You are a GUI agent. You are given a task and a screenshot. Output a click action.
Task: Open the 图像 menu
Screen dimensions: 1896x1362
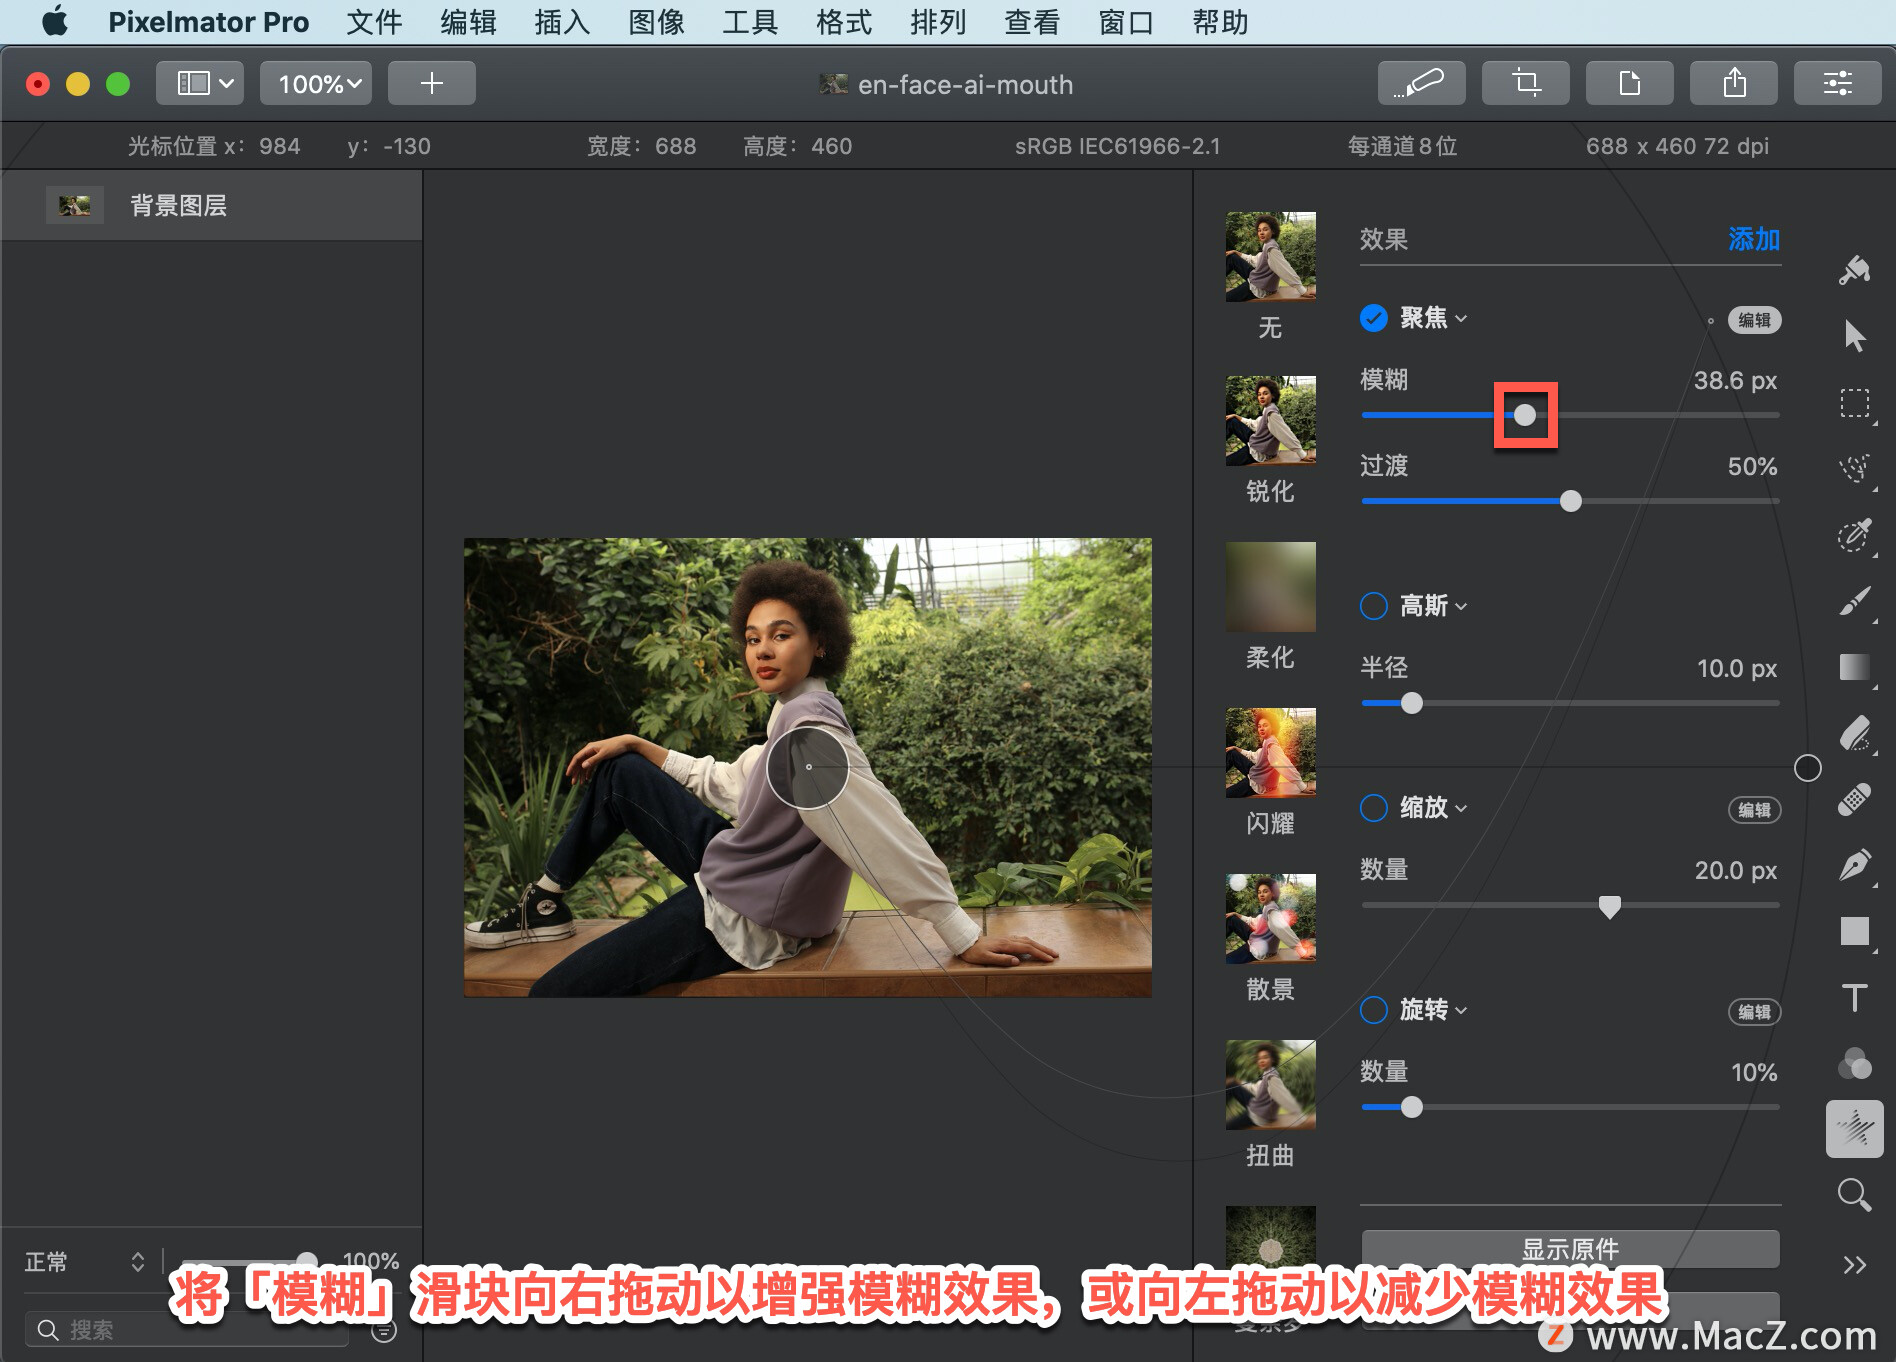pos(656,21)
